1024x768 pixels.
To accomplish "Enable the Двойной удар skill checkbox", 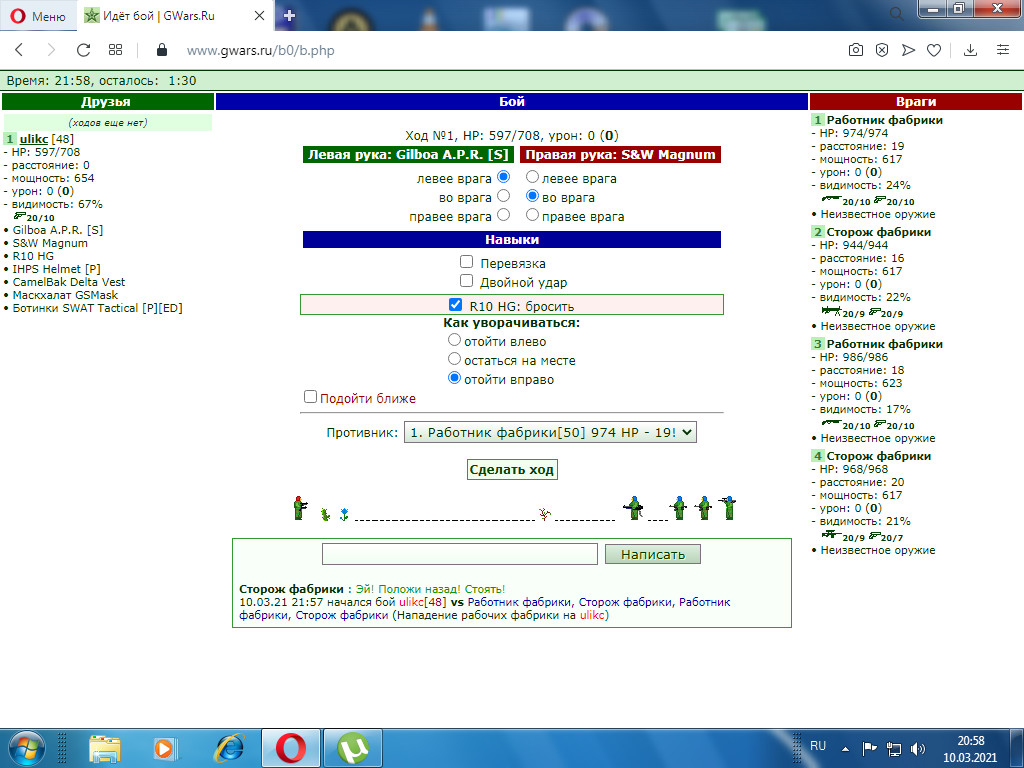I will pos(466,280).
